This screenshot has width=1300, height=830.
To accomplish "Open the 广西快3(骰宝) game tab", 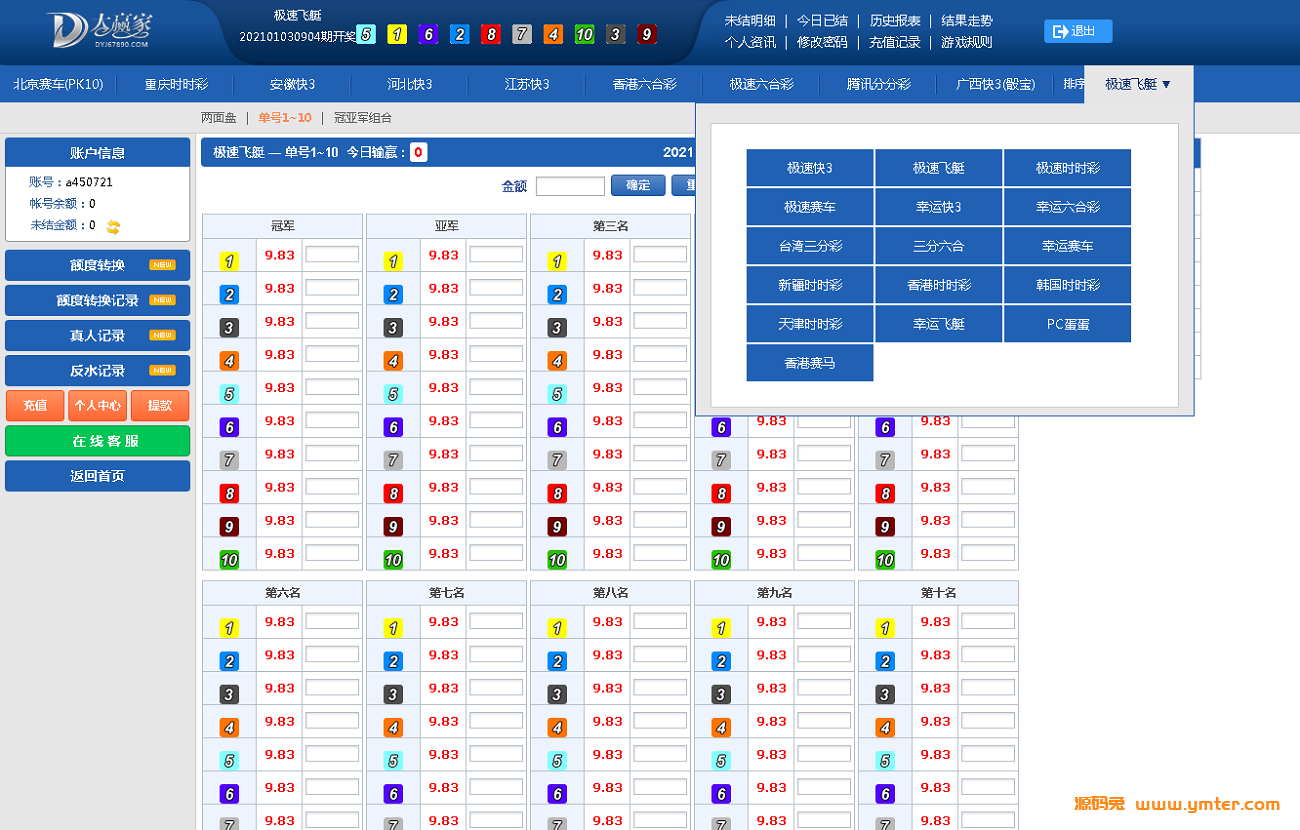I will (x=995, y=84).
